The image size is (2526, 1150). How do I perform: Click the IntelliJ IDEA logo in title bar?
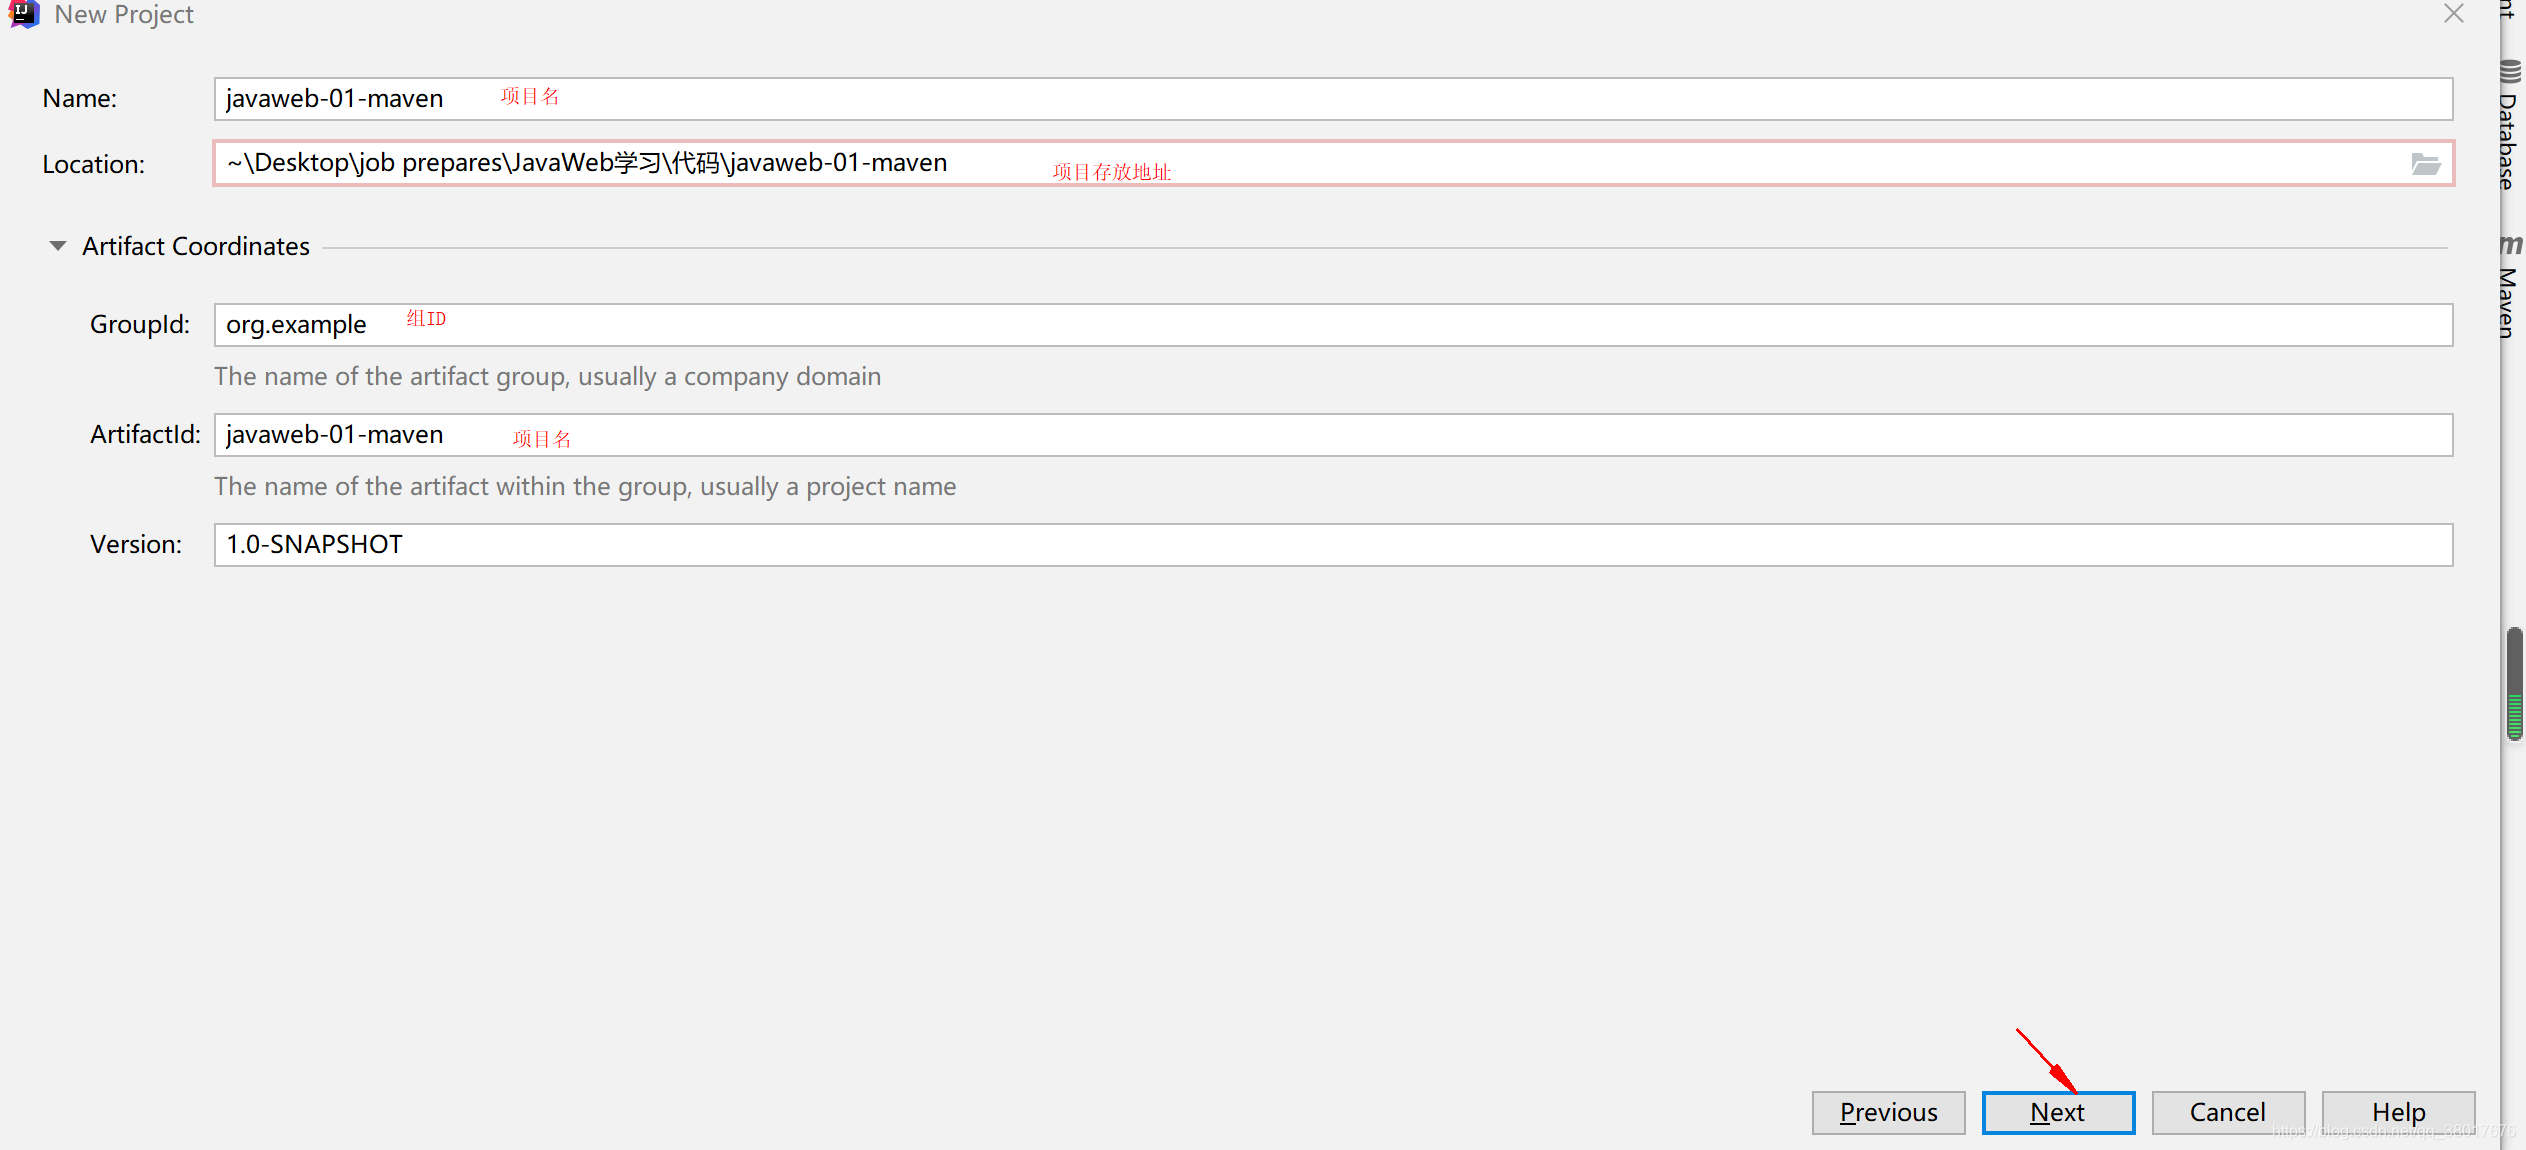[x=22, y=14]
